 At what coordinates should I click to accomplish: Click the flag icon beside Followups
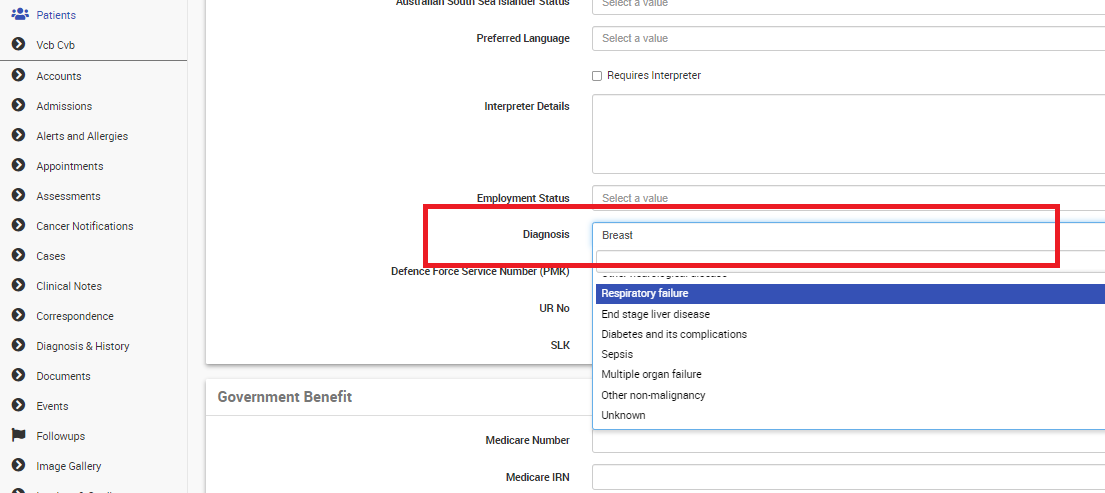(x=19, y=435)
